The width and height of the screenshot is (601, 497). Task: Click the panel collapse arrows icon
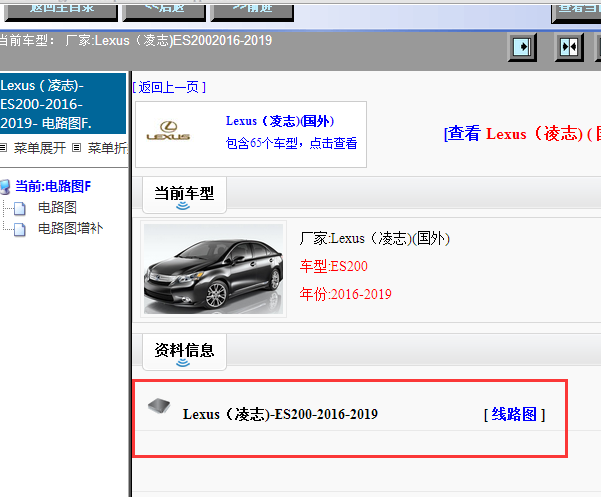pyautogui.click(x=569, y=48)
